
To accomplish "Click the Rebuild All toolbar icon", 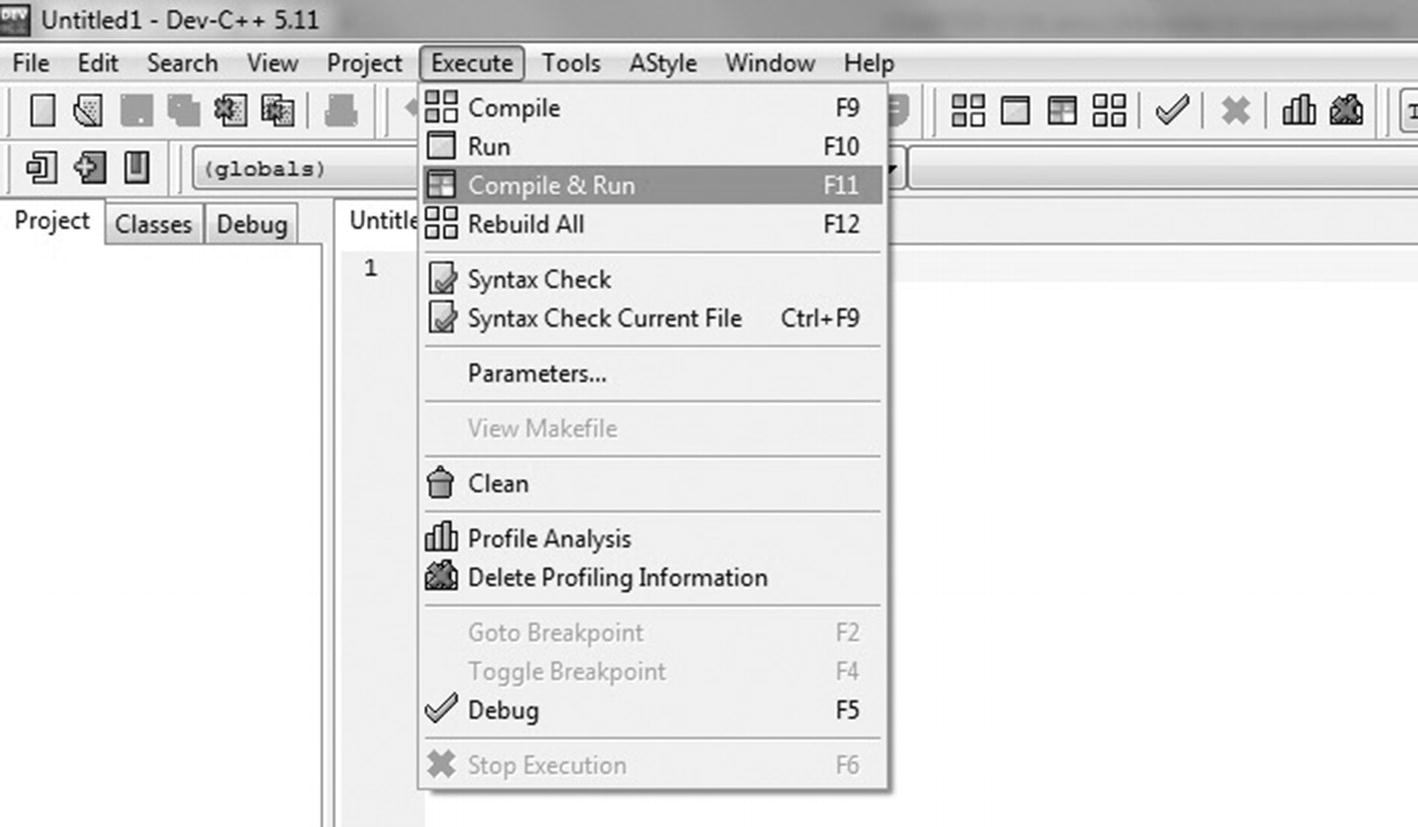I will [x=1109, y=110].
